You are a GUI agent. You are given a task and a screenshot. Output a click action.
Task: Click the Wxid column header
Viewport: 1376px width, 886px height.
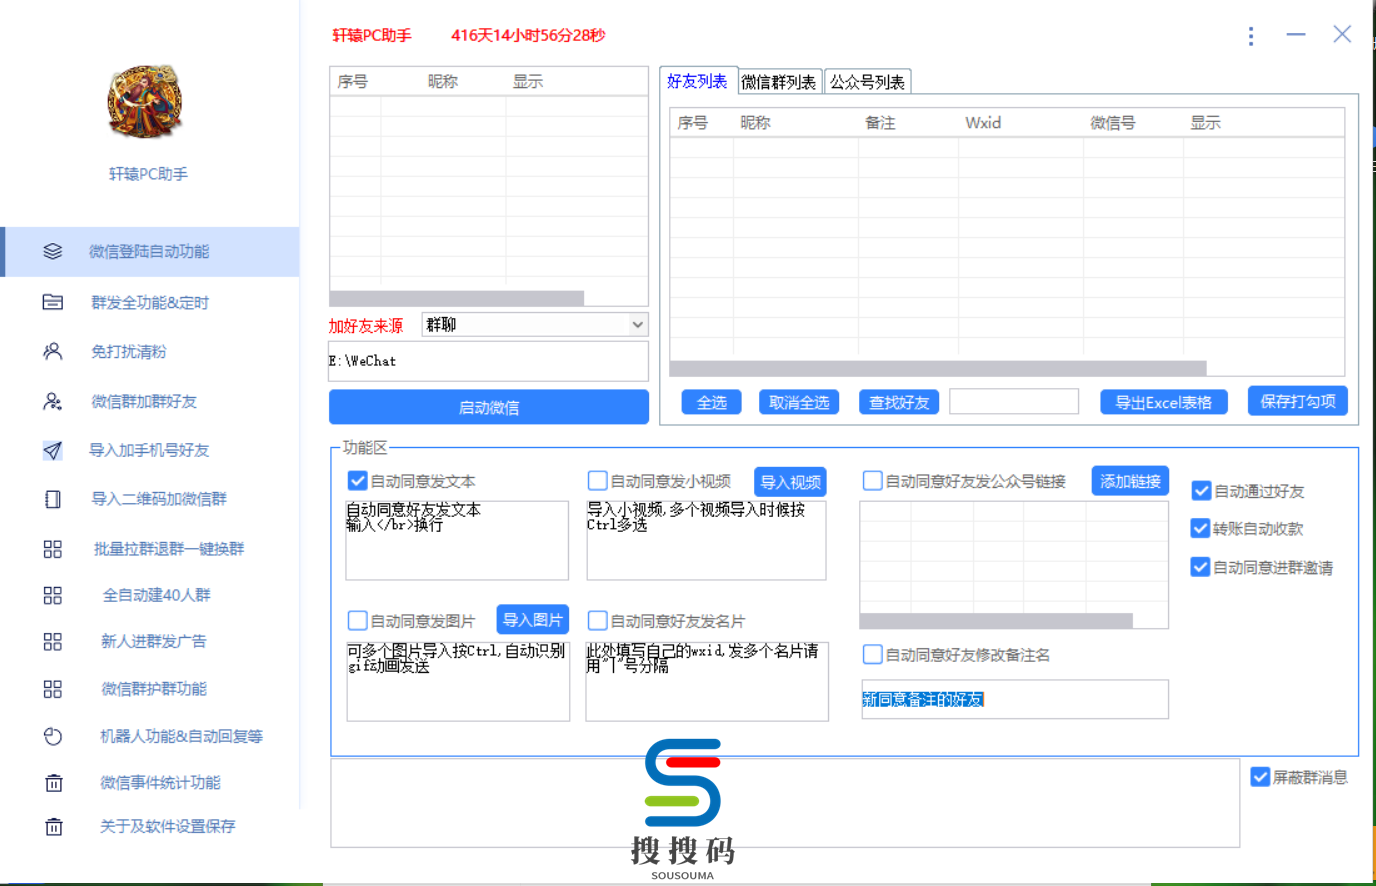(x=983, y=122)
